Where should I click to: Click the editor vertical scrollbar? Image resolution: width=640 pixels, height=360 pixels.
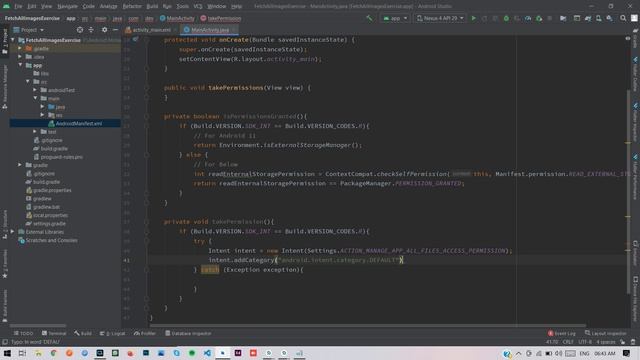pos(628,192)
